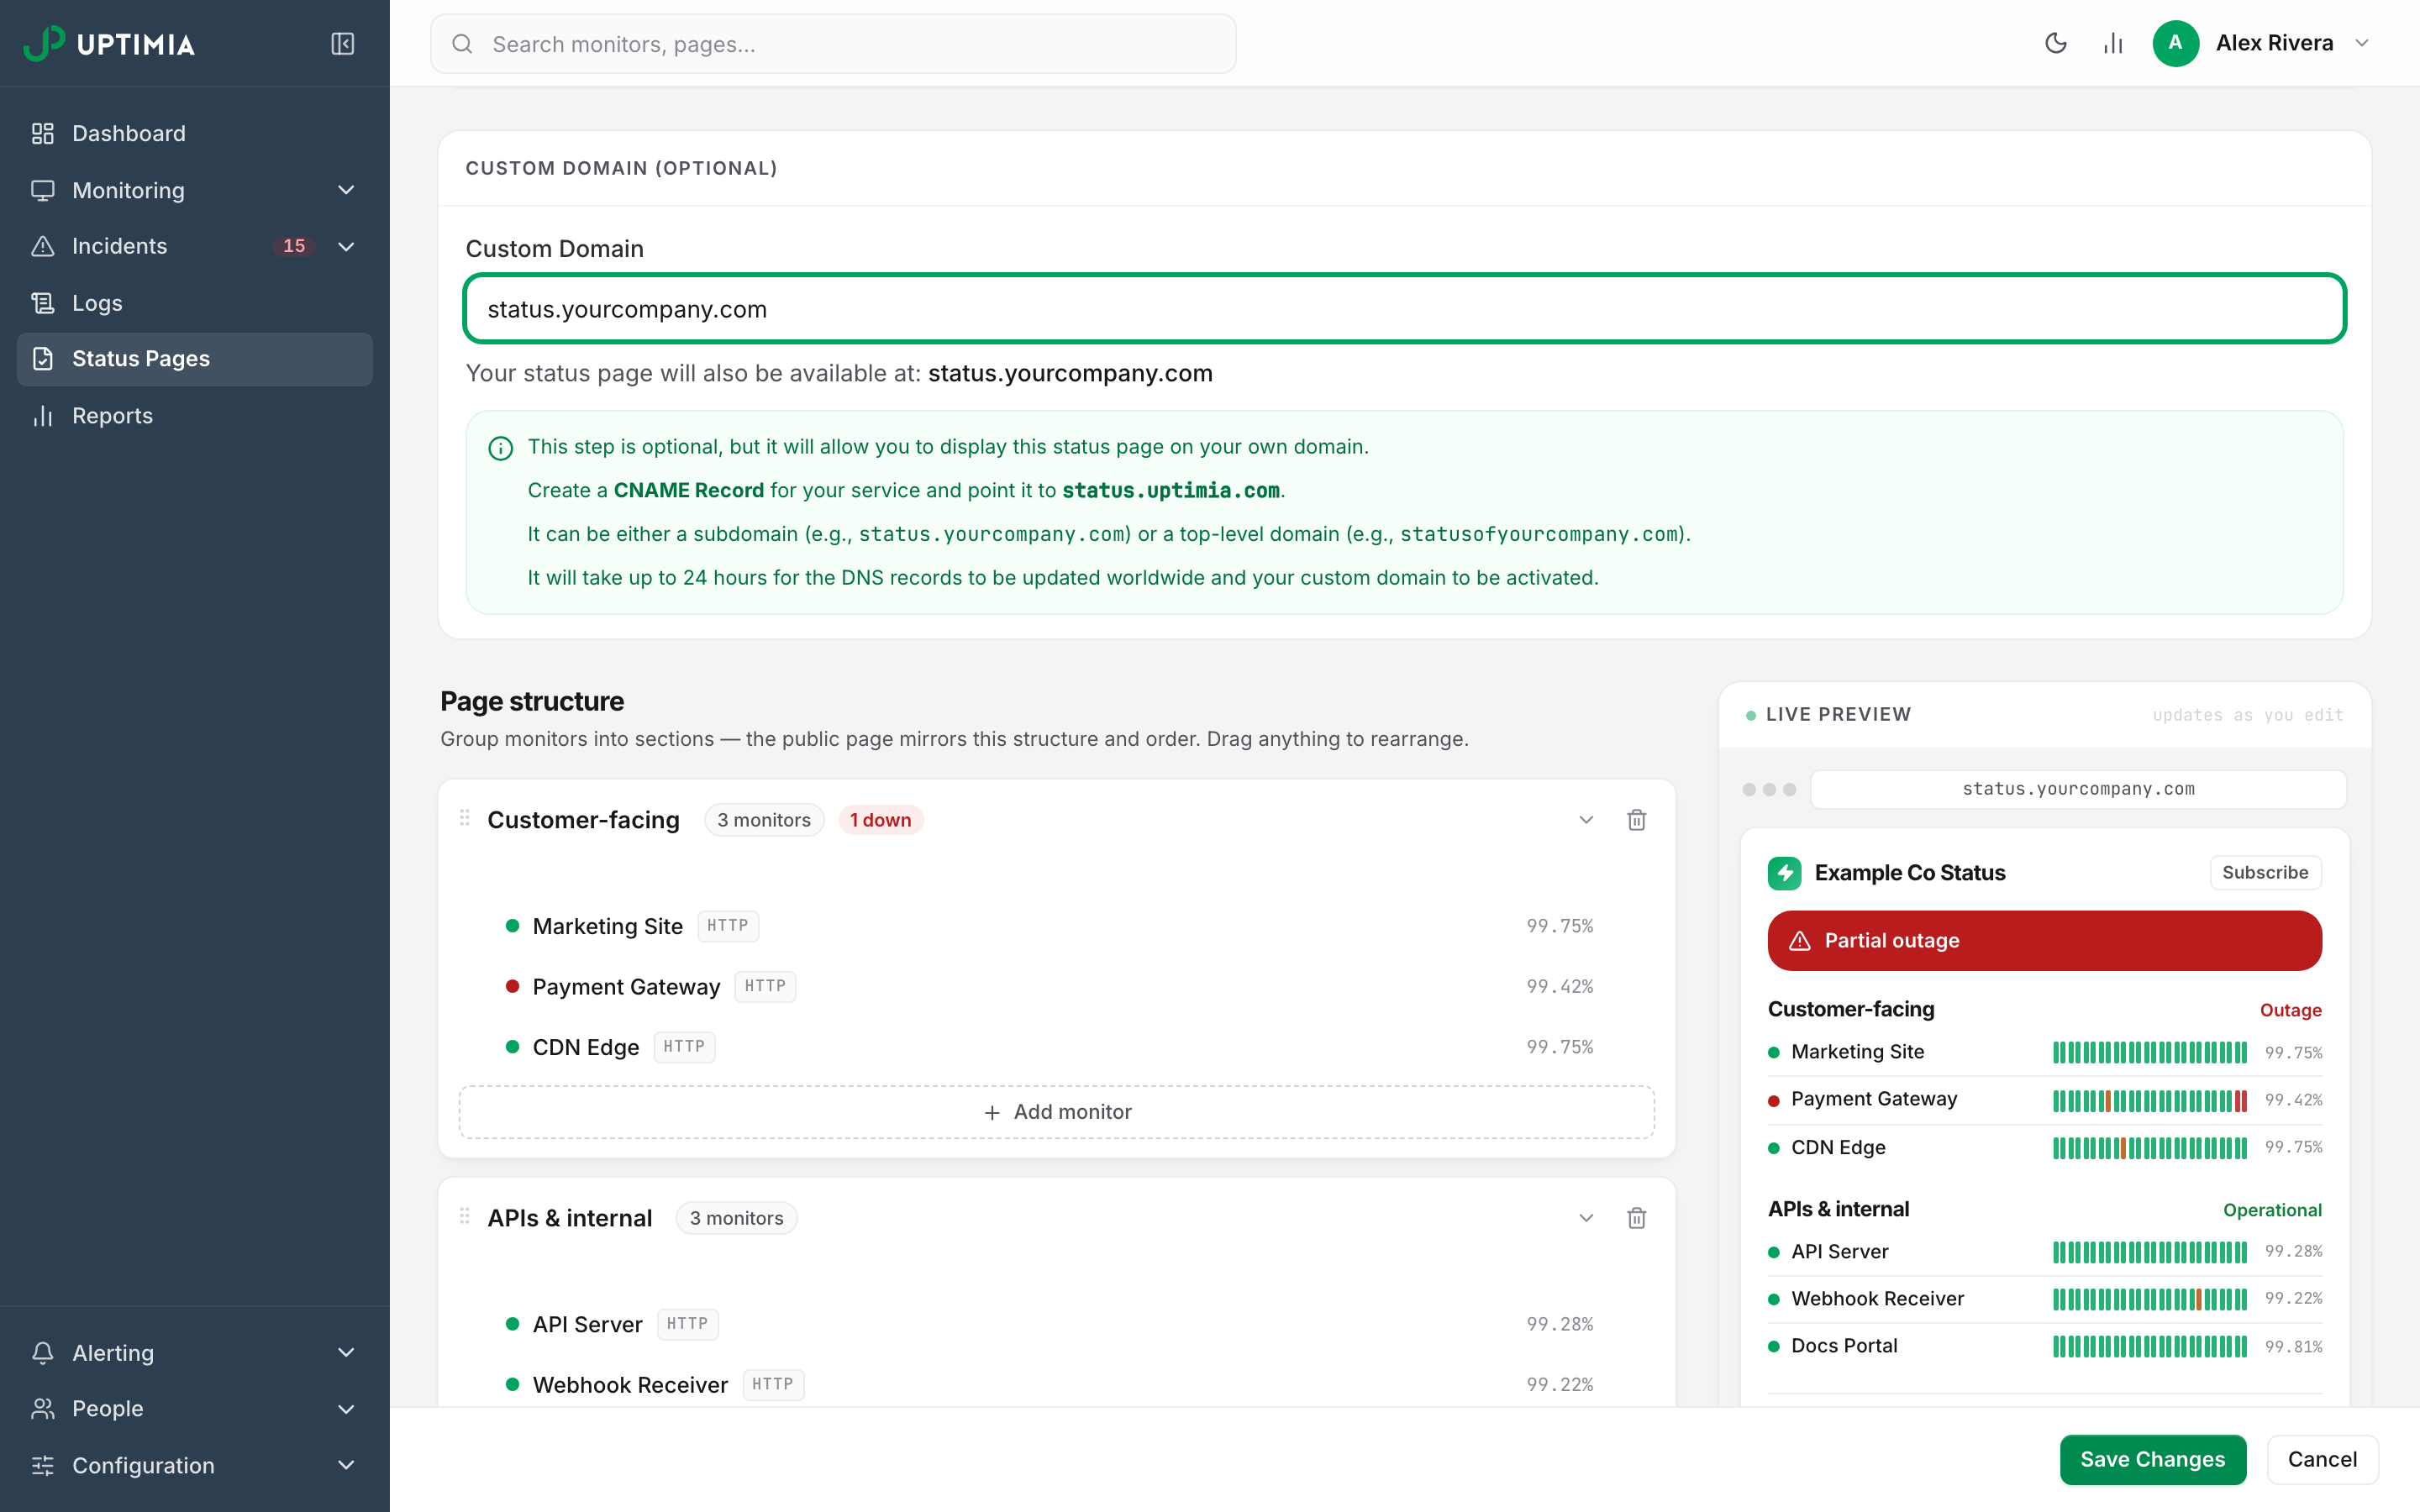Expand the Monitoring menu chevron
The image size is (2420, 1512).
[x=346, y=190]
